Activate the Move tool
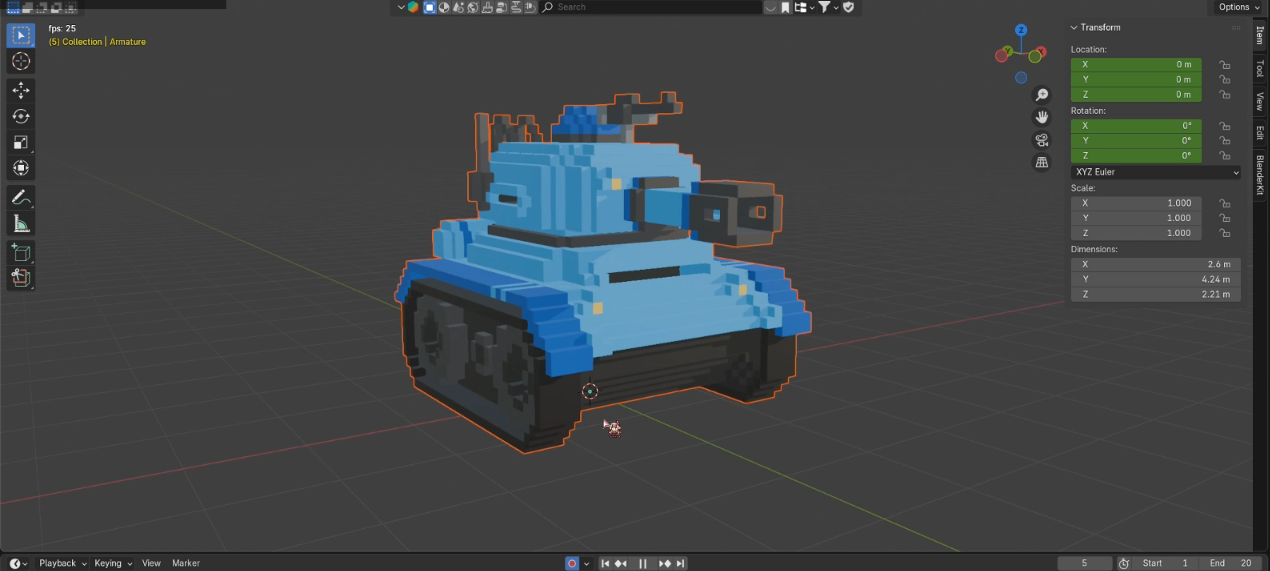This screenshot has height=571, width=1270. [x=21, y=90]
